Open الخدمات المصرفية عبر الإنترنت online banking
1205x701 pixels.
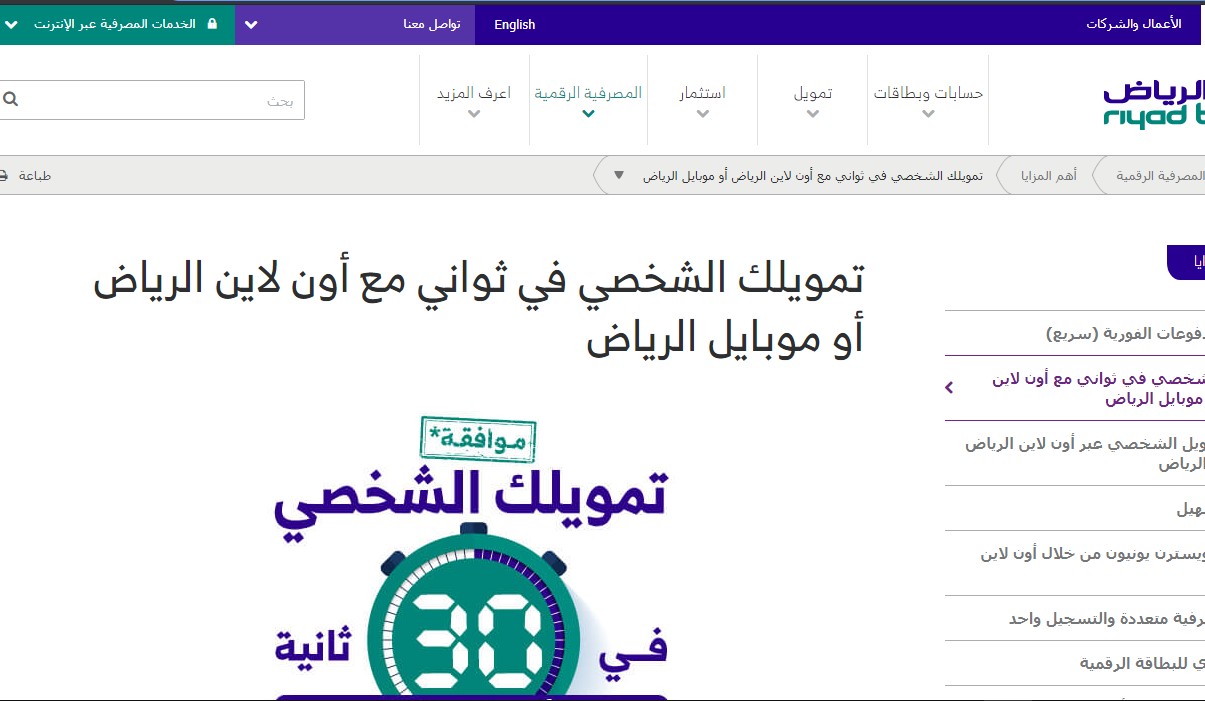click(117, 24)
